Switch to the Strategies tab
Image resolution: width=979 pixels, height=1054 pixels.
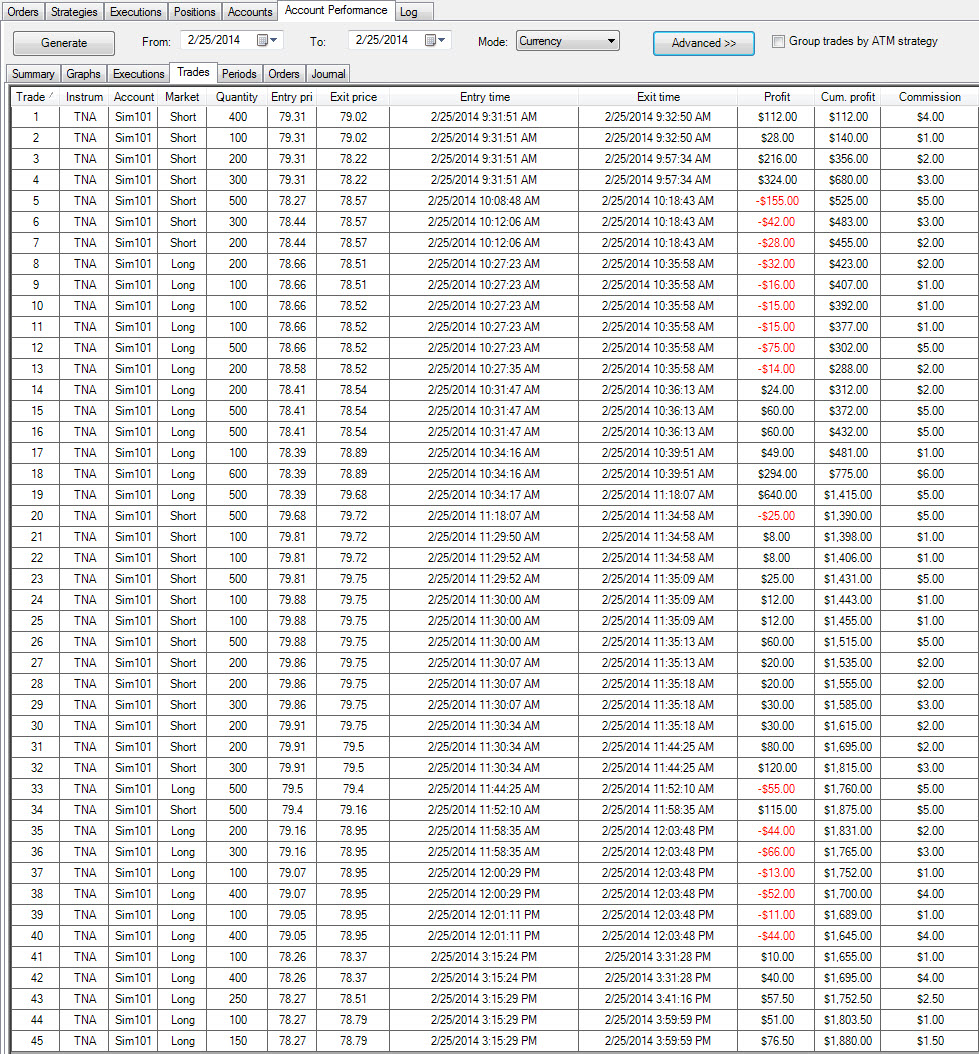coord(74,11)
